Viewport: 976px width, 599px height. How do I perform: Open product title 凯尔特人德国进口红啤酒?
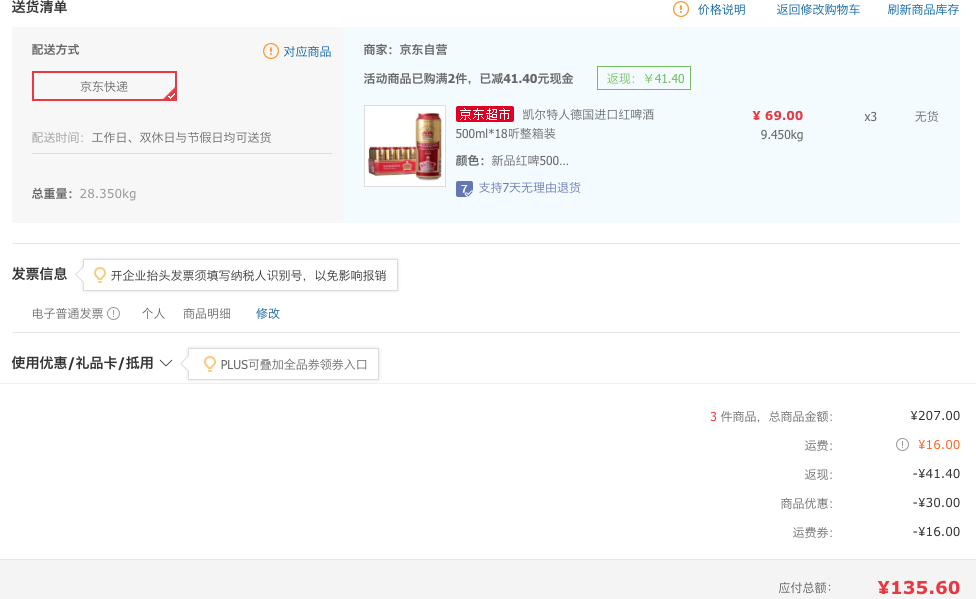[x=588, y=114]
